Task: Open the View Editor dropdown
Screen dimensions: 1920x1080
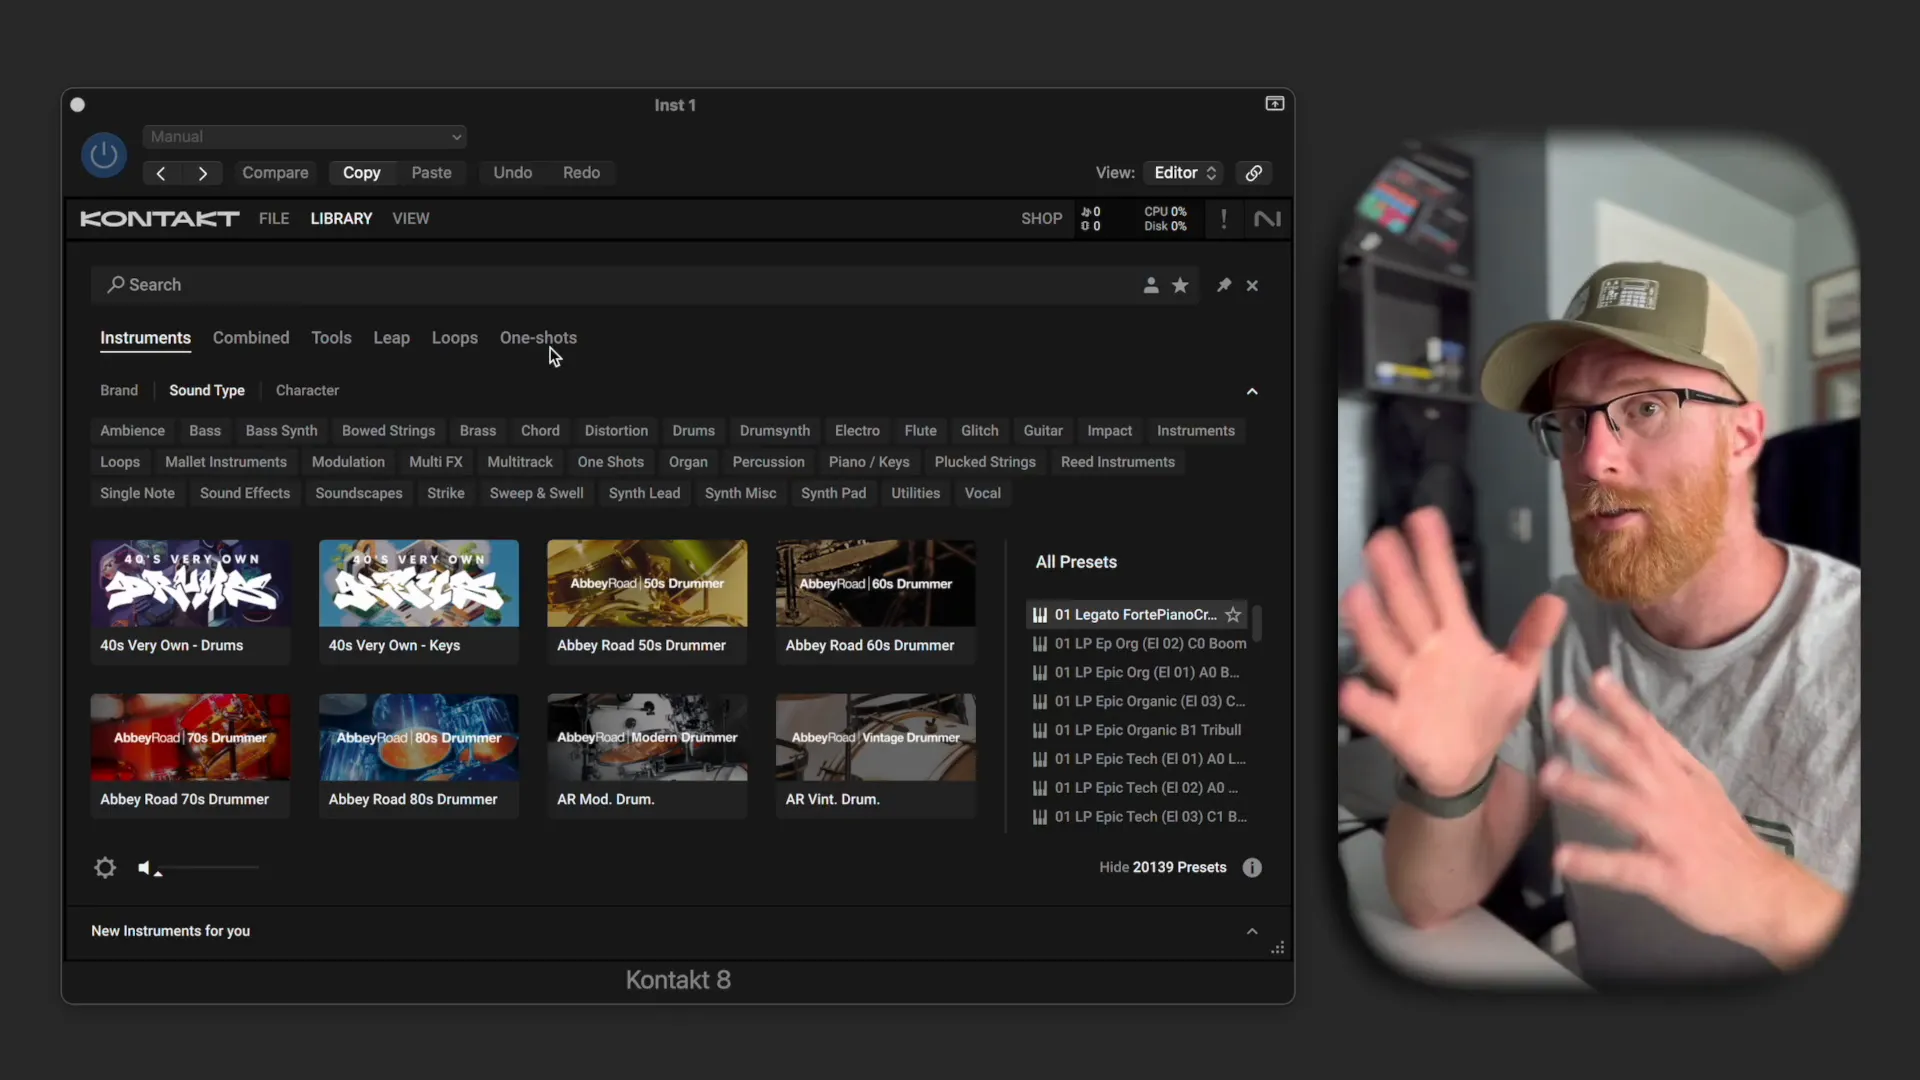Action: (x=1184, y=173)
